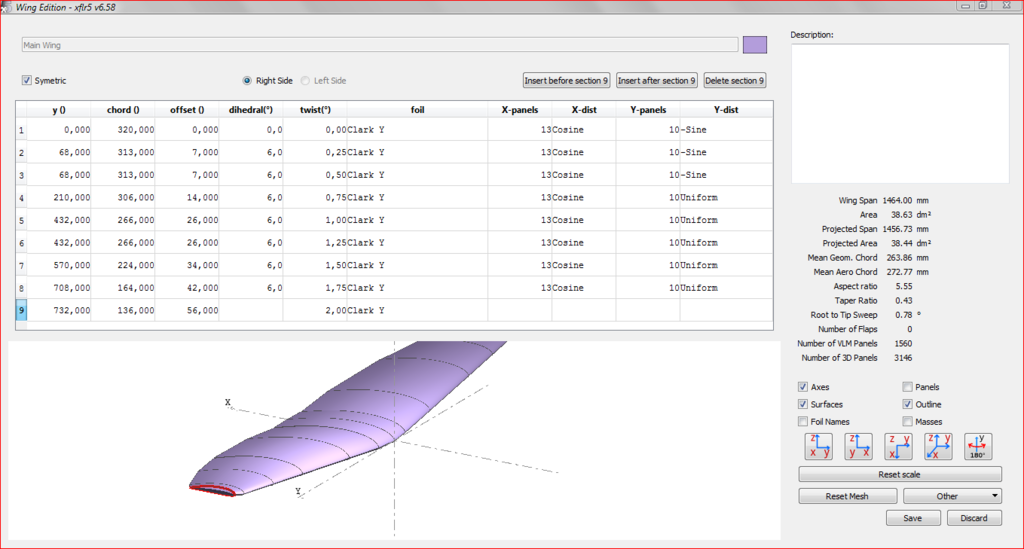
Task: Click the chord column header
Action: (123, 110)
